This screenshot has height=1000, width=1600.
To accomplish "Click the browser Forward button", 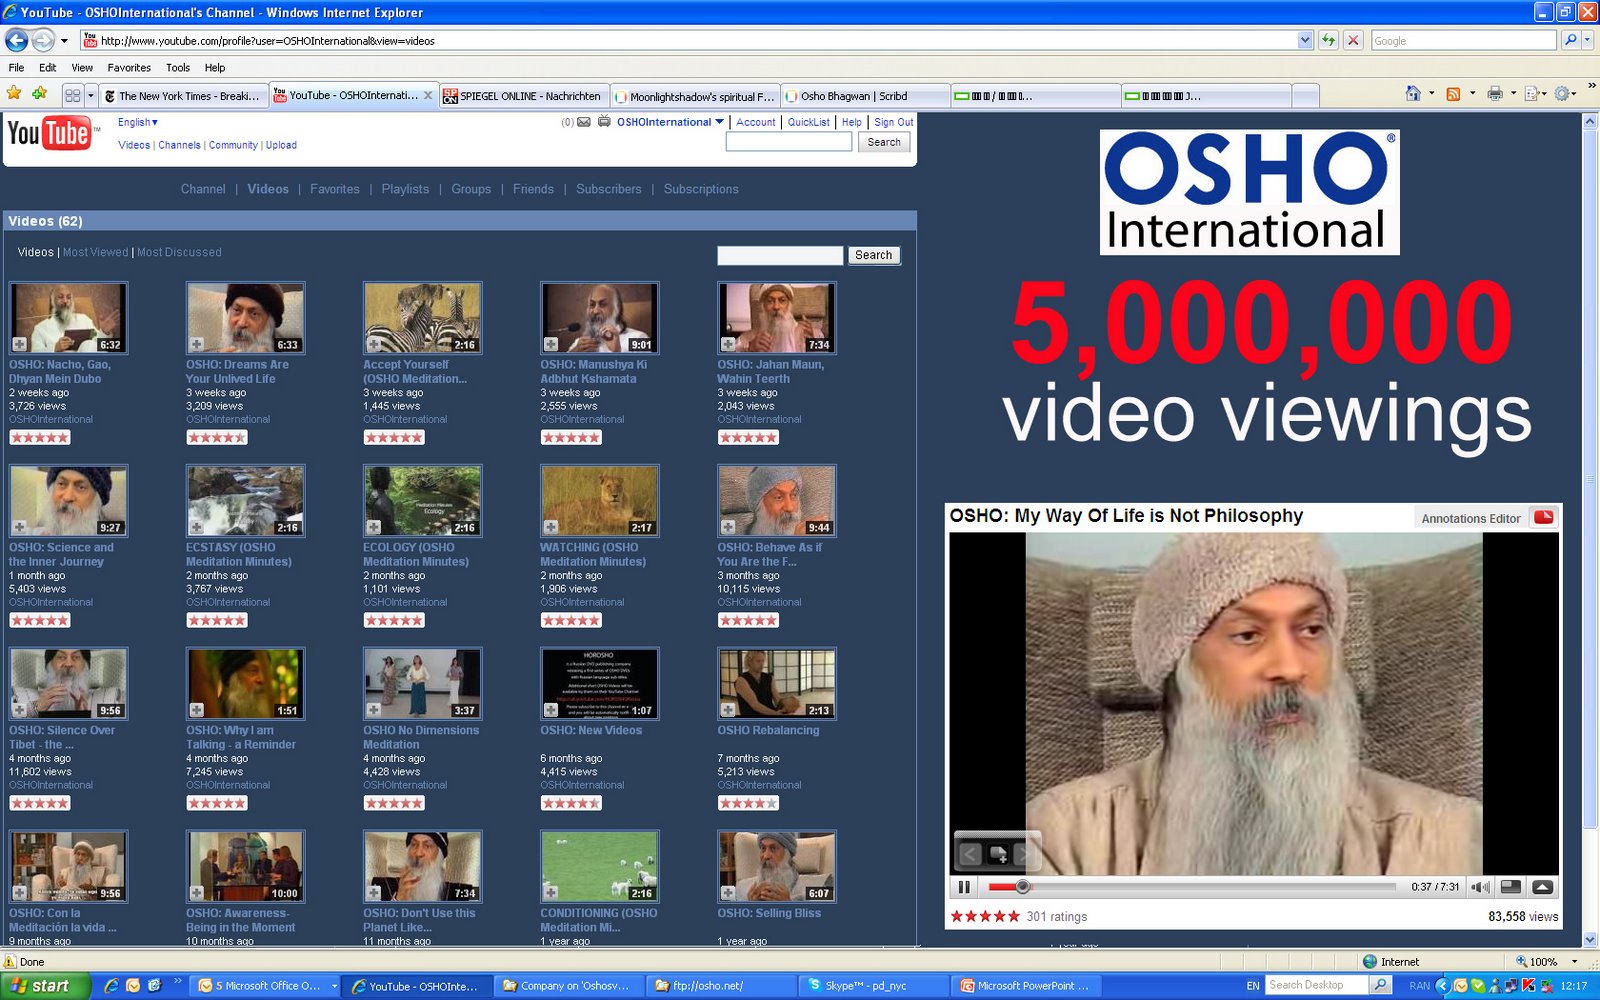I will point(43,40).
